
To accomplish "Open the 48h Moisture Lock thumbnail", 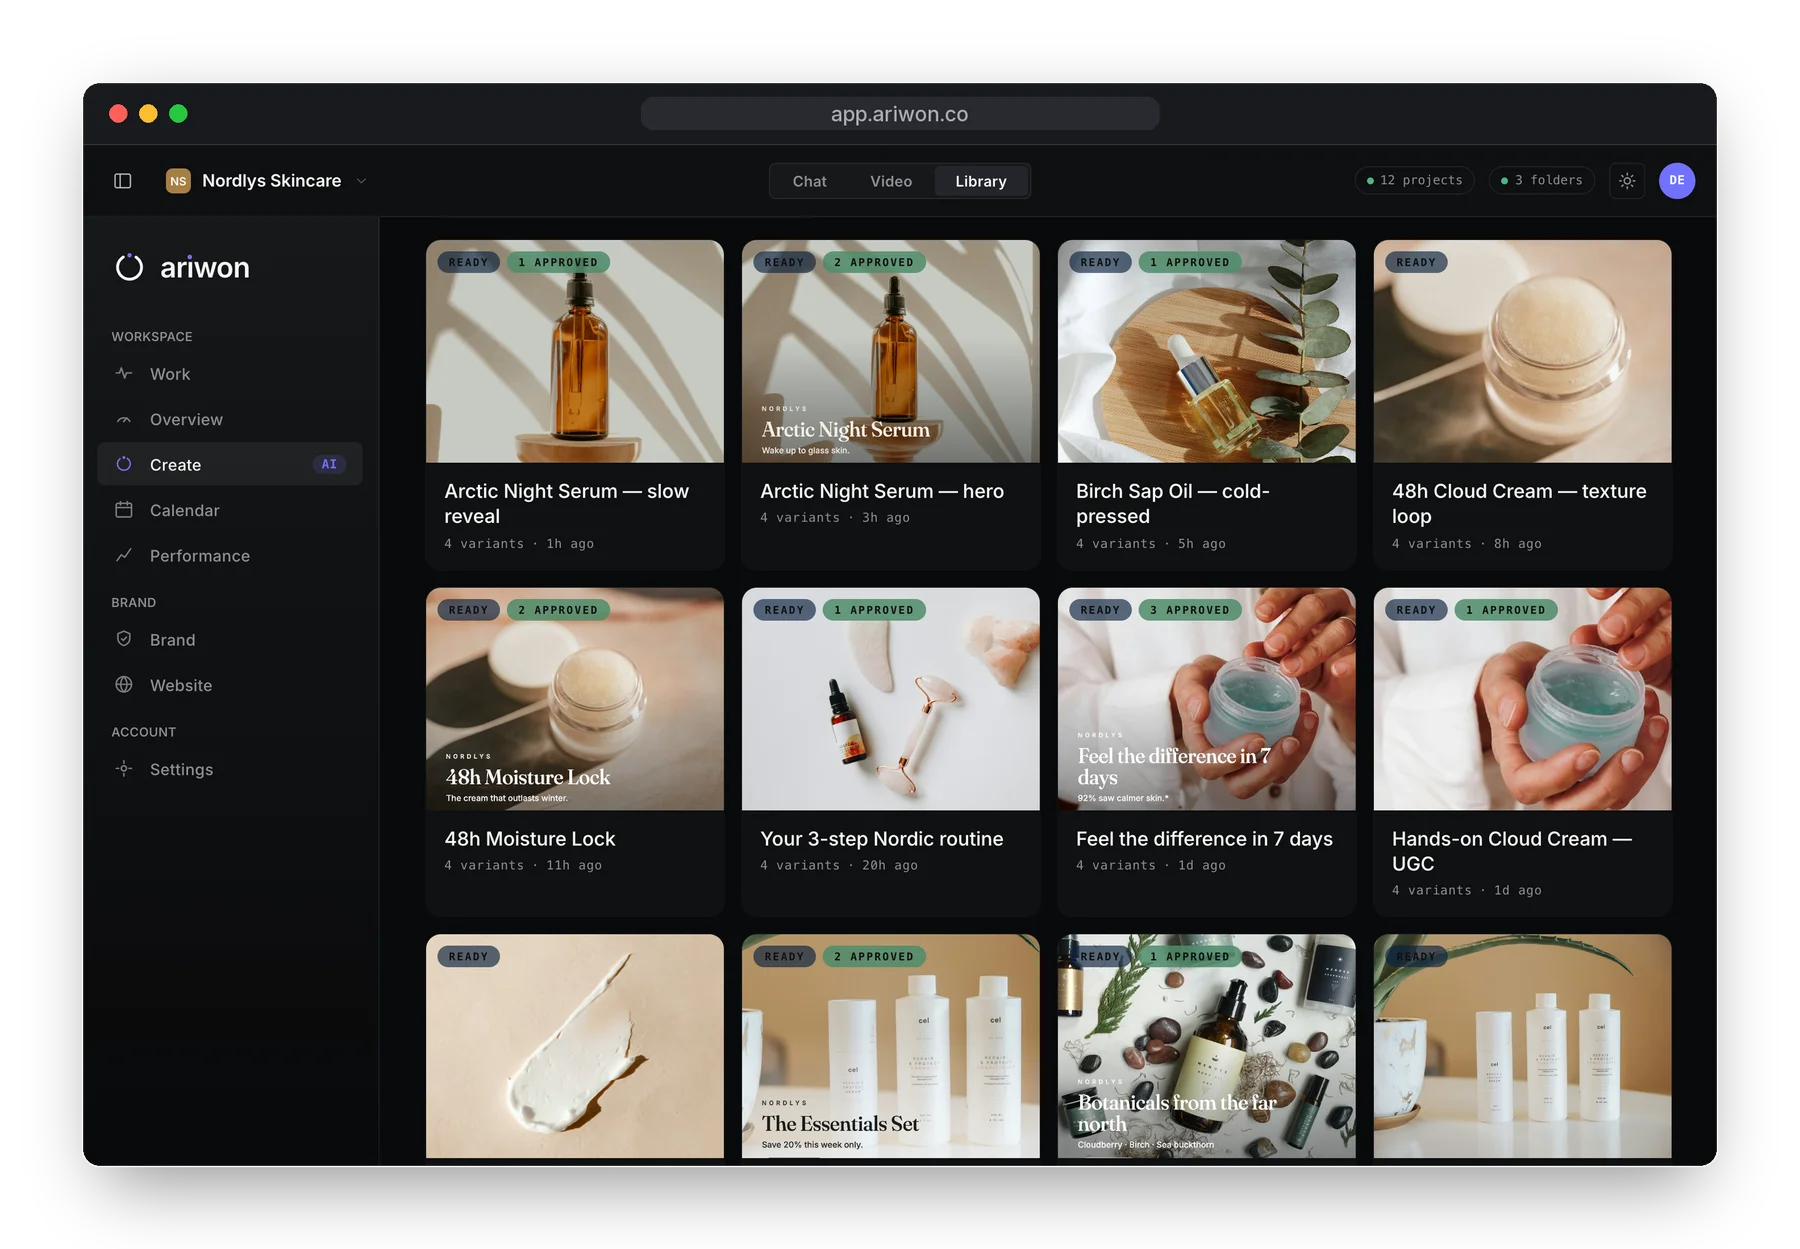I will point(575,699).
